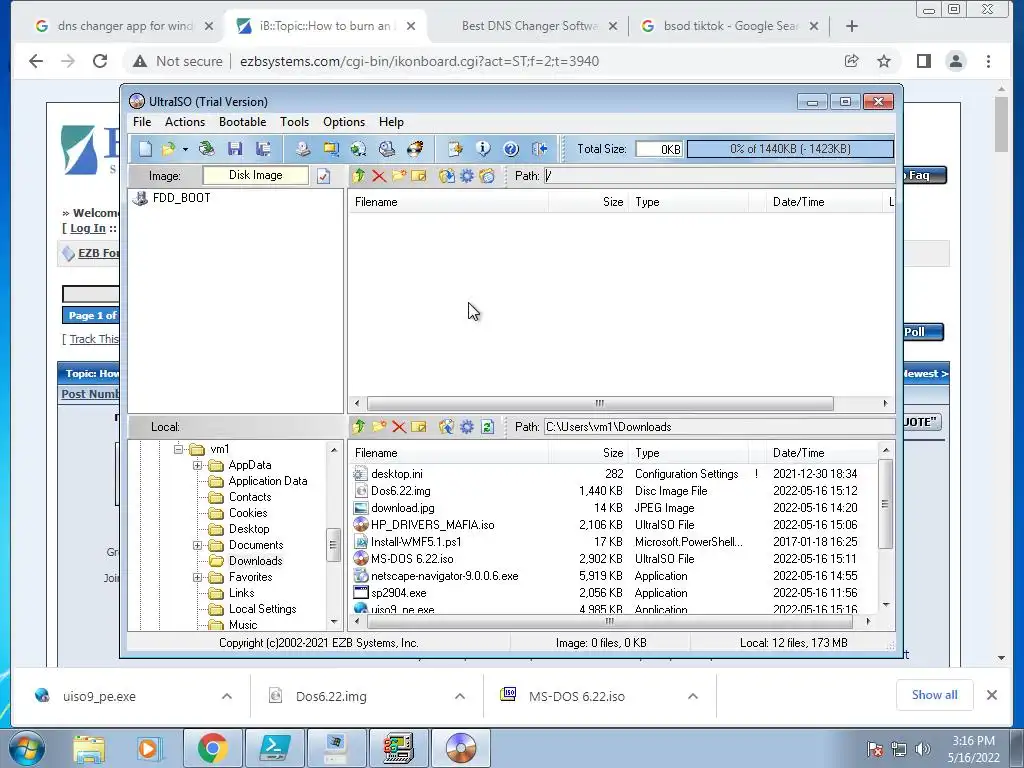The width and height of the screenshot is (1024, 768).
Task: Open Chrome from the Windows taskbar
Action: pos(212,748)
